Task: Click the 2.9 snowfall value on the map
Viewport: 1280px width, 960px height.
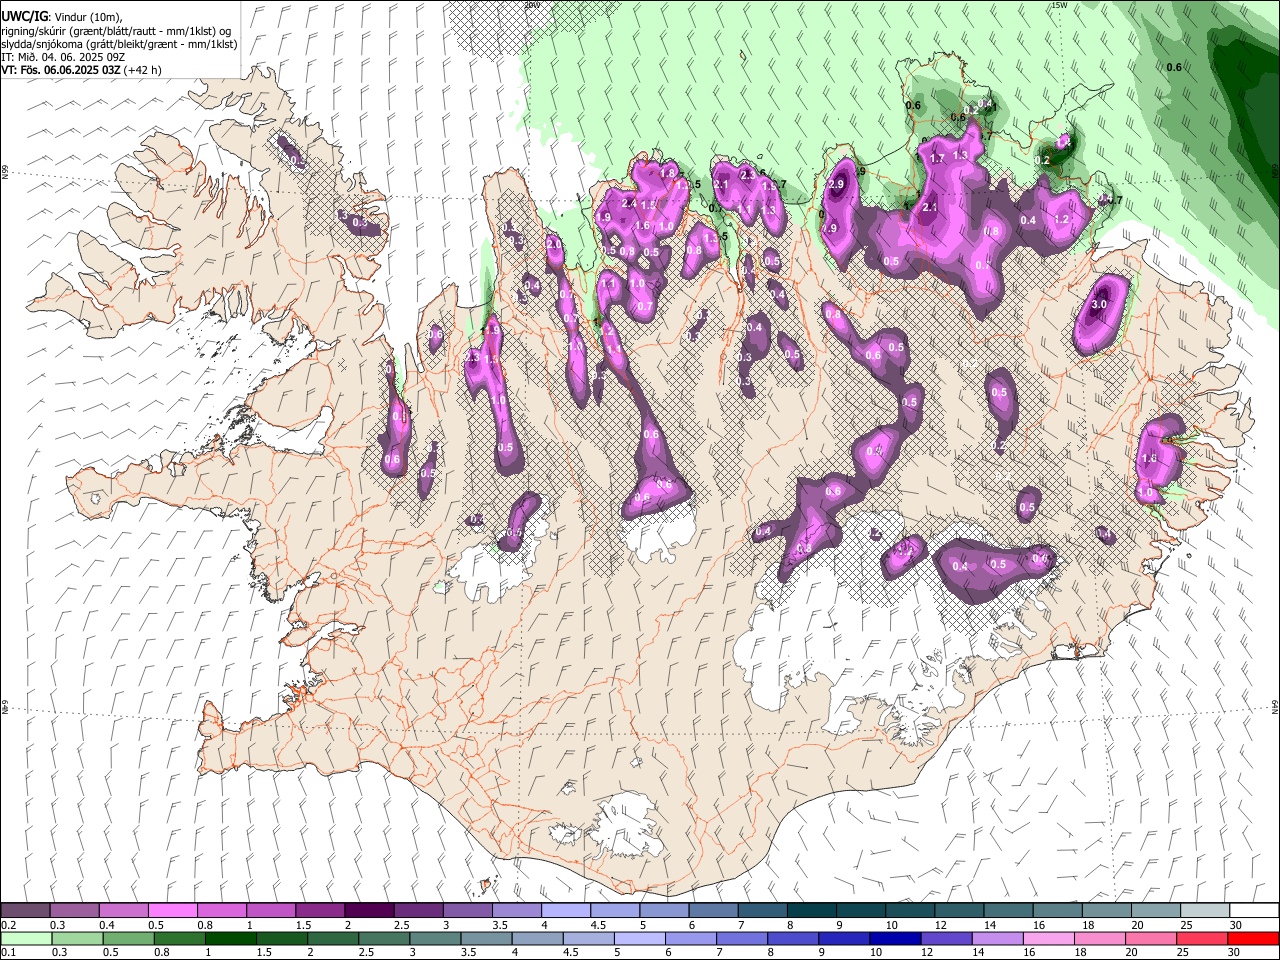Action: click(836, 185)
